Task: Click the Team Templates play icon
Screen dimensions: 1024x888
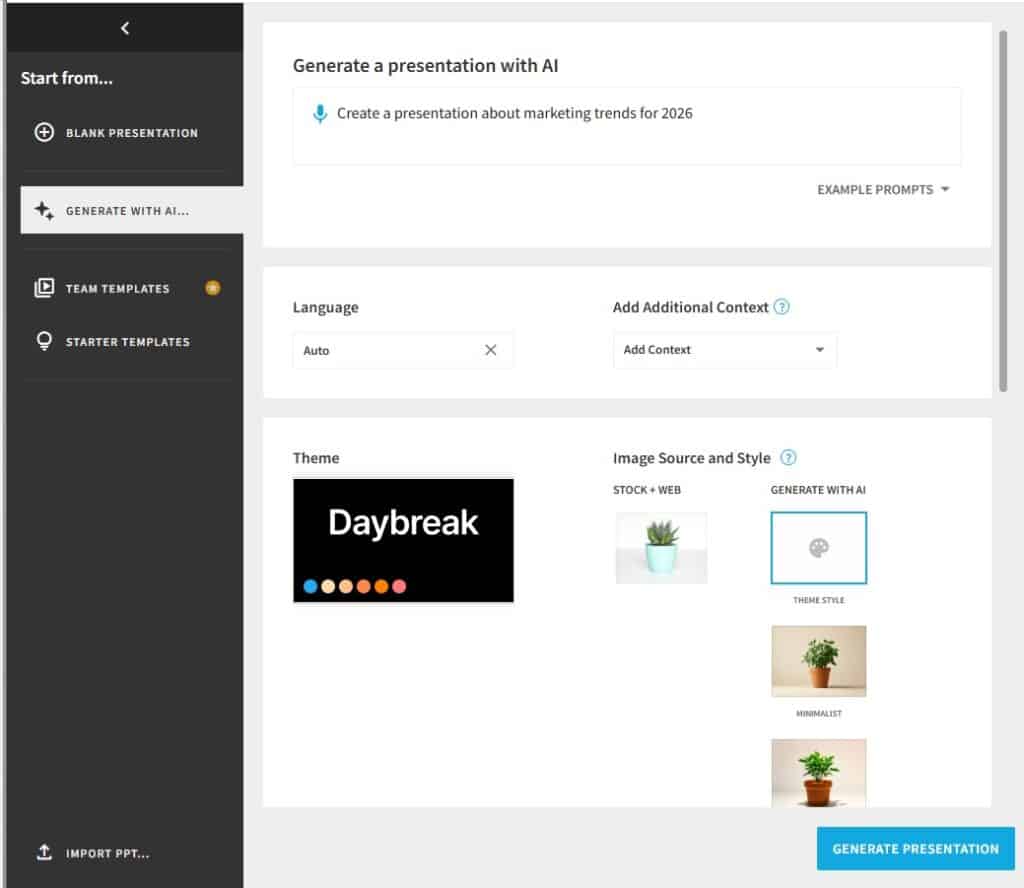Action: click(x=44, y=288)
